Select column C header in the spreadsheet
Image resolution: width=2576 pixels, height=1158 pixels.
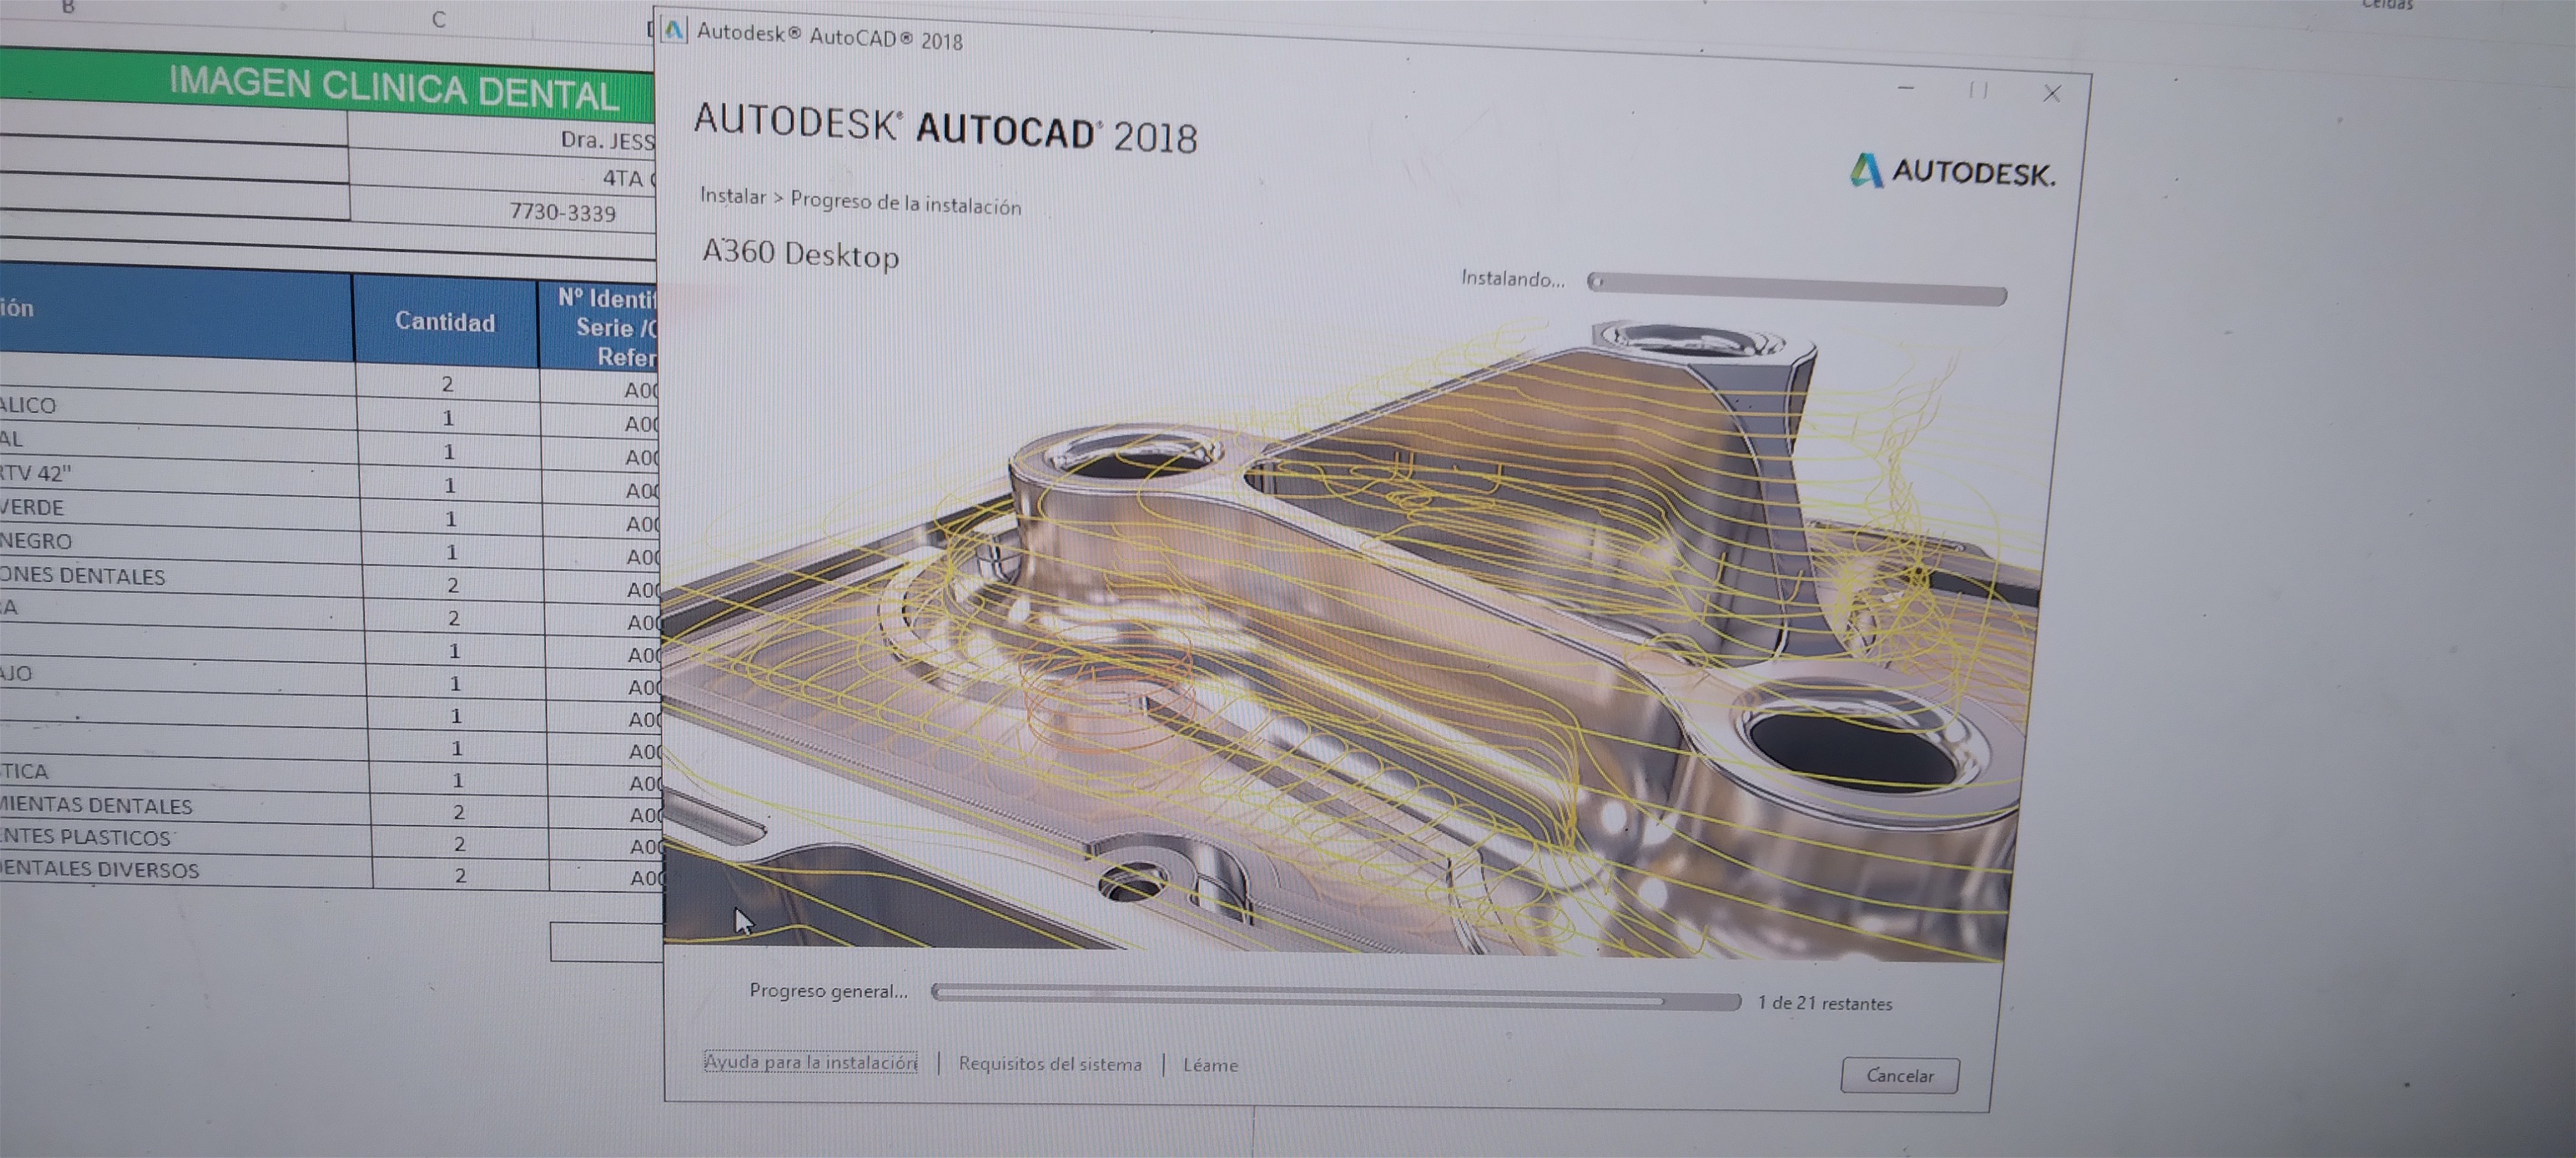click(x=438, y=19)
